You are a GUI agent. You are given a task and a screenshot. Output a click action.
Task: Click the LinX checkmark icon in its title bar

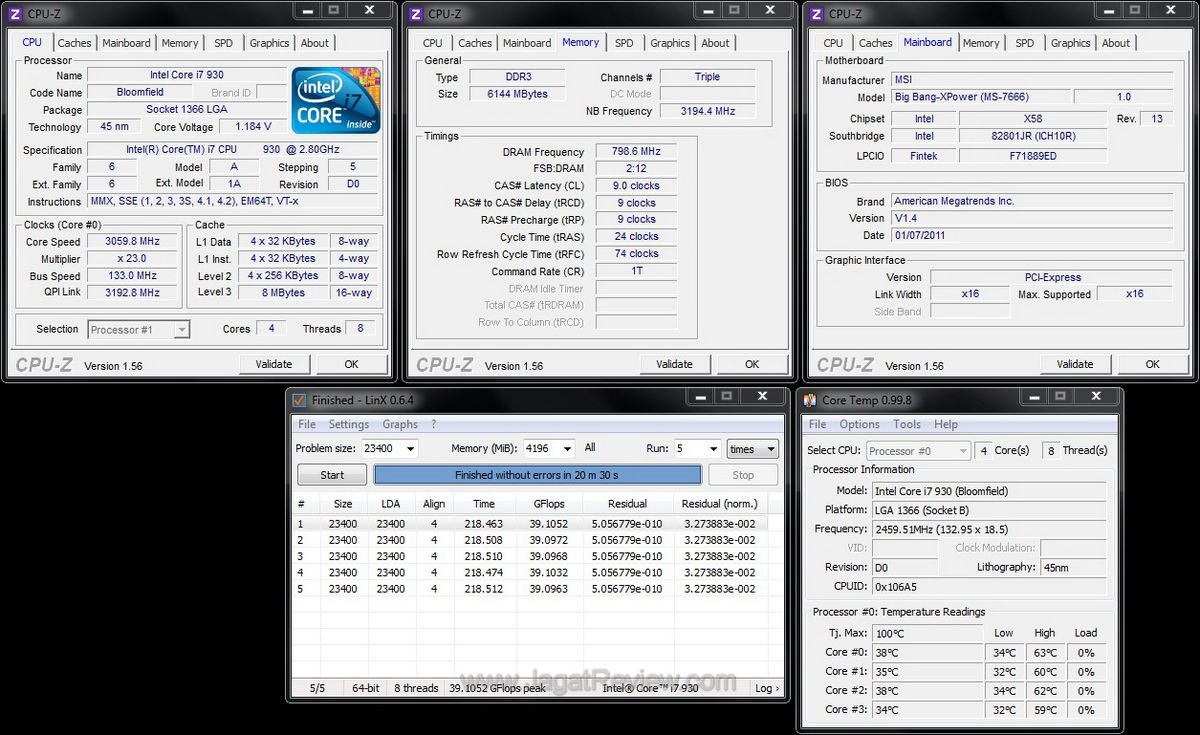pyautogui.click(x=298, y=400)
